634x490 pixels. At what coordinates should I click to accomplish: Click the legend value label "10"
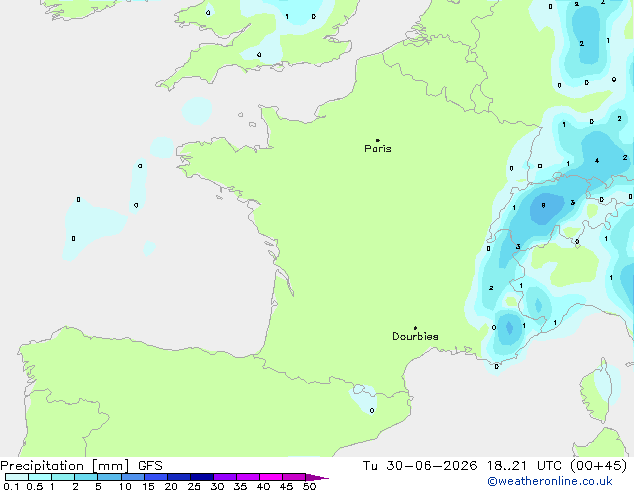pyautogui.click(x=125, y=486)
